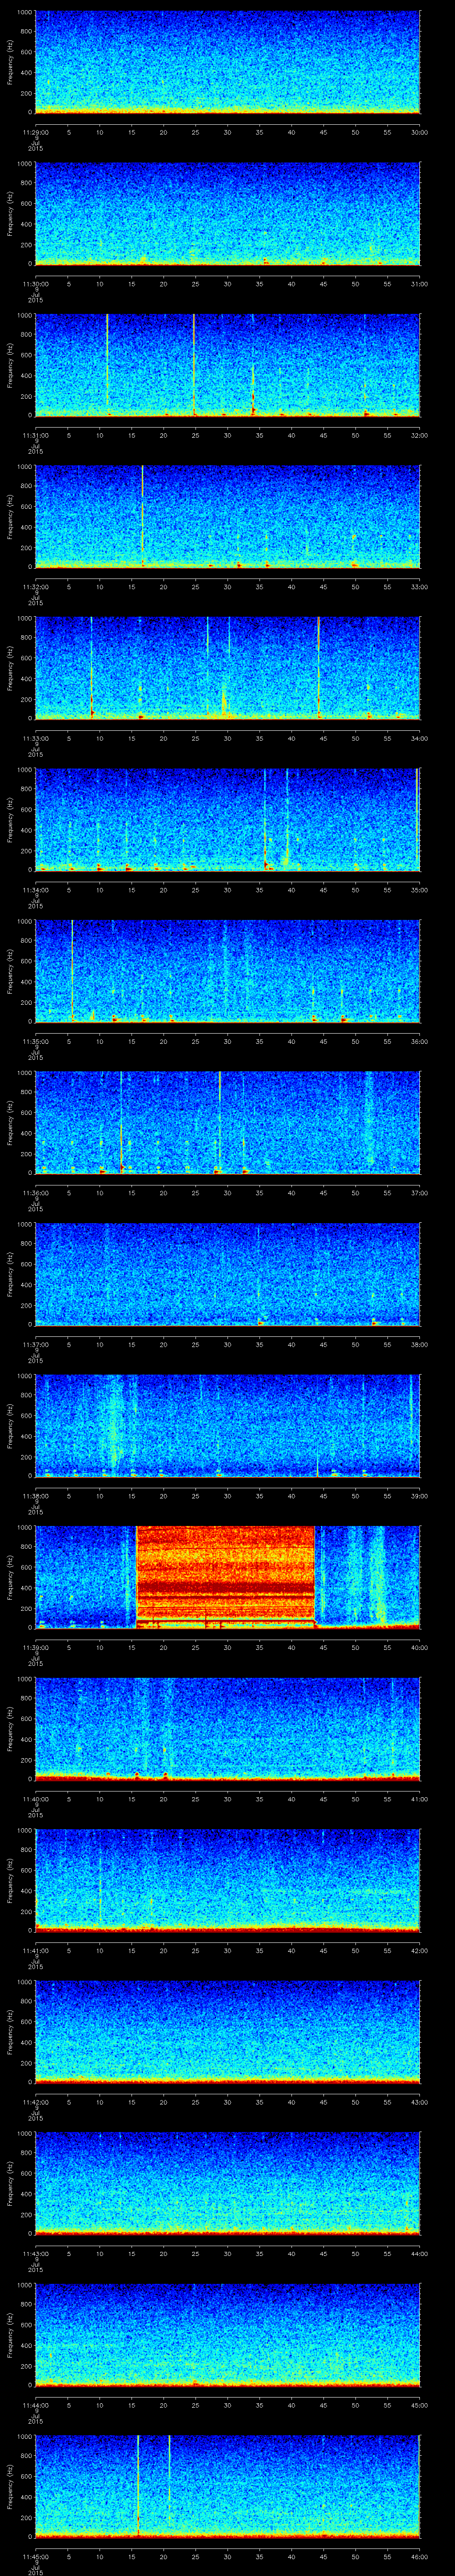Click the 1000 Hz axis label of 11:45:00 panel
The image size is (455, 2576).
pos(25,2437)
